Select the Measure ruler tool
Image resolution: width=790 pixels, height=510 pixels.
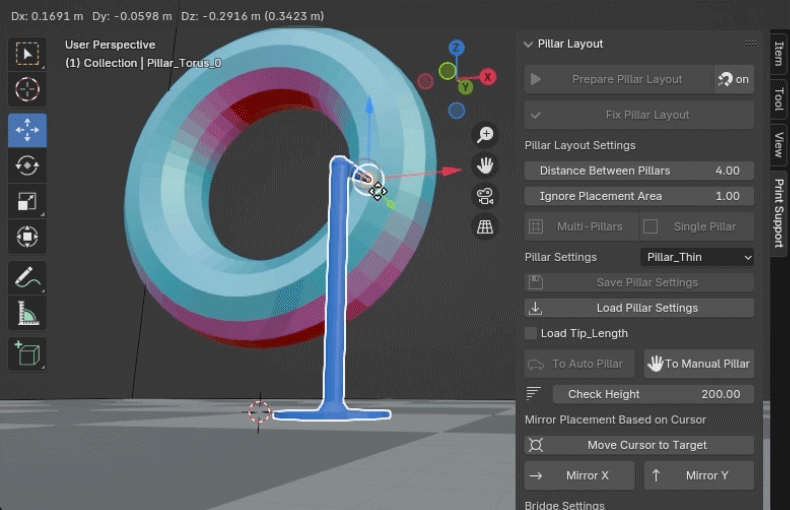click(x=27, y=313)
